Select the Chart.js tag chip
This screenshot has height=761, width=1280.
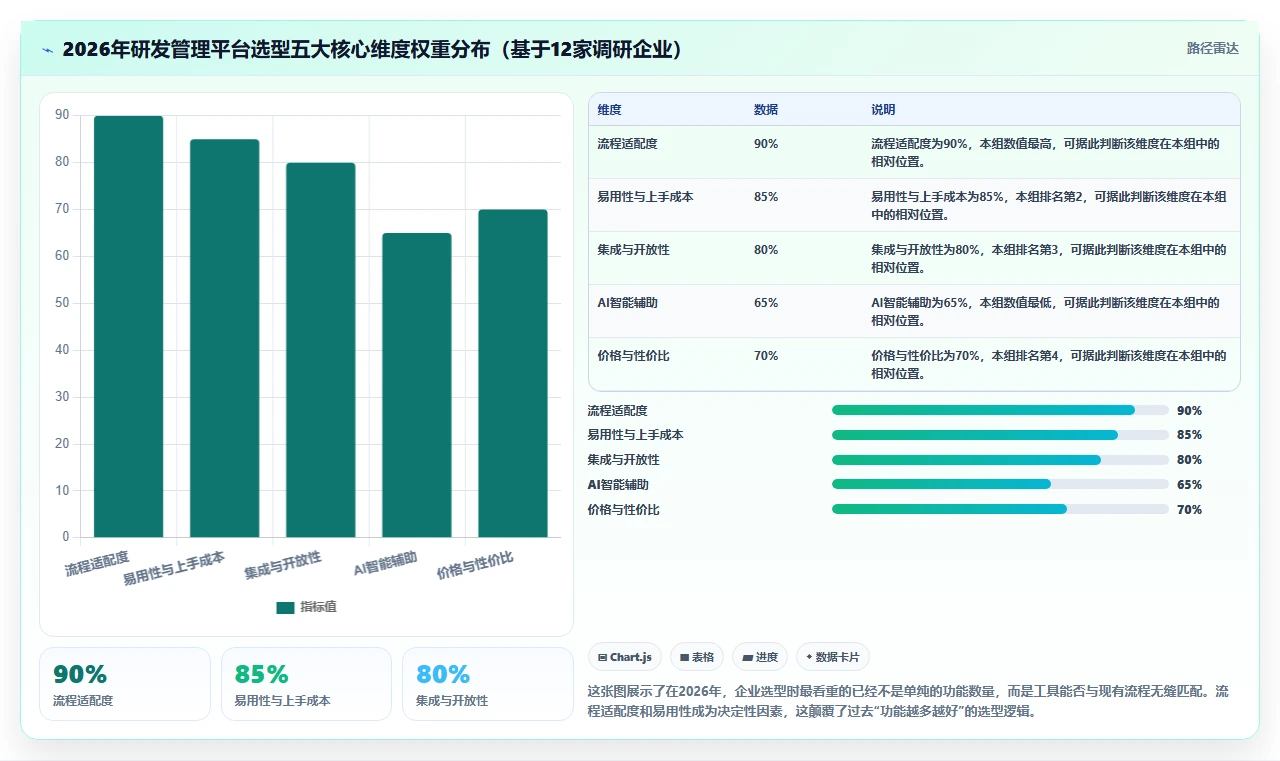click(x=625, y=657)
